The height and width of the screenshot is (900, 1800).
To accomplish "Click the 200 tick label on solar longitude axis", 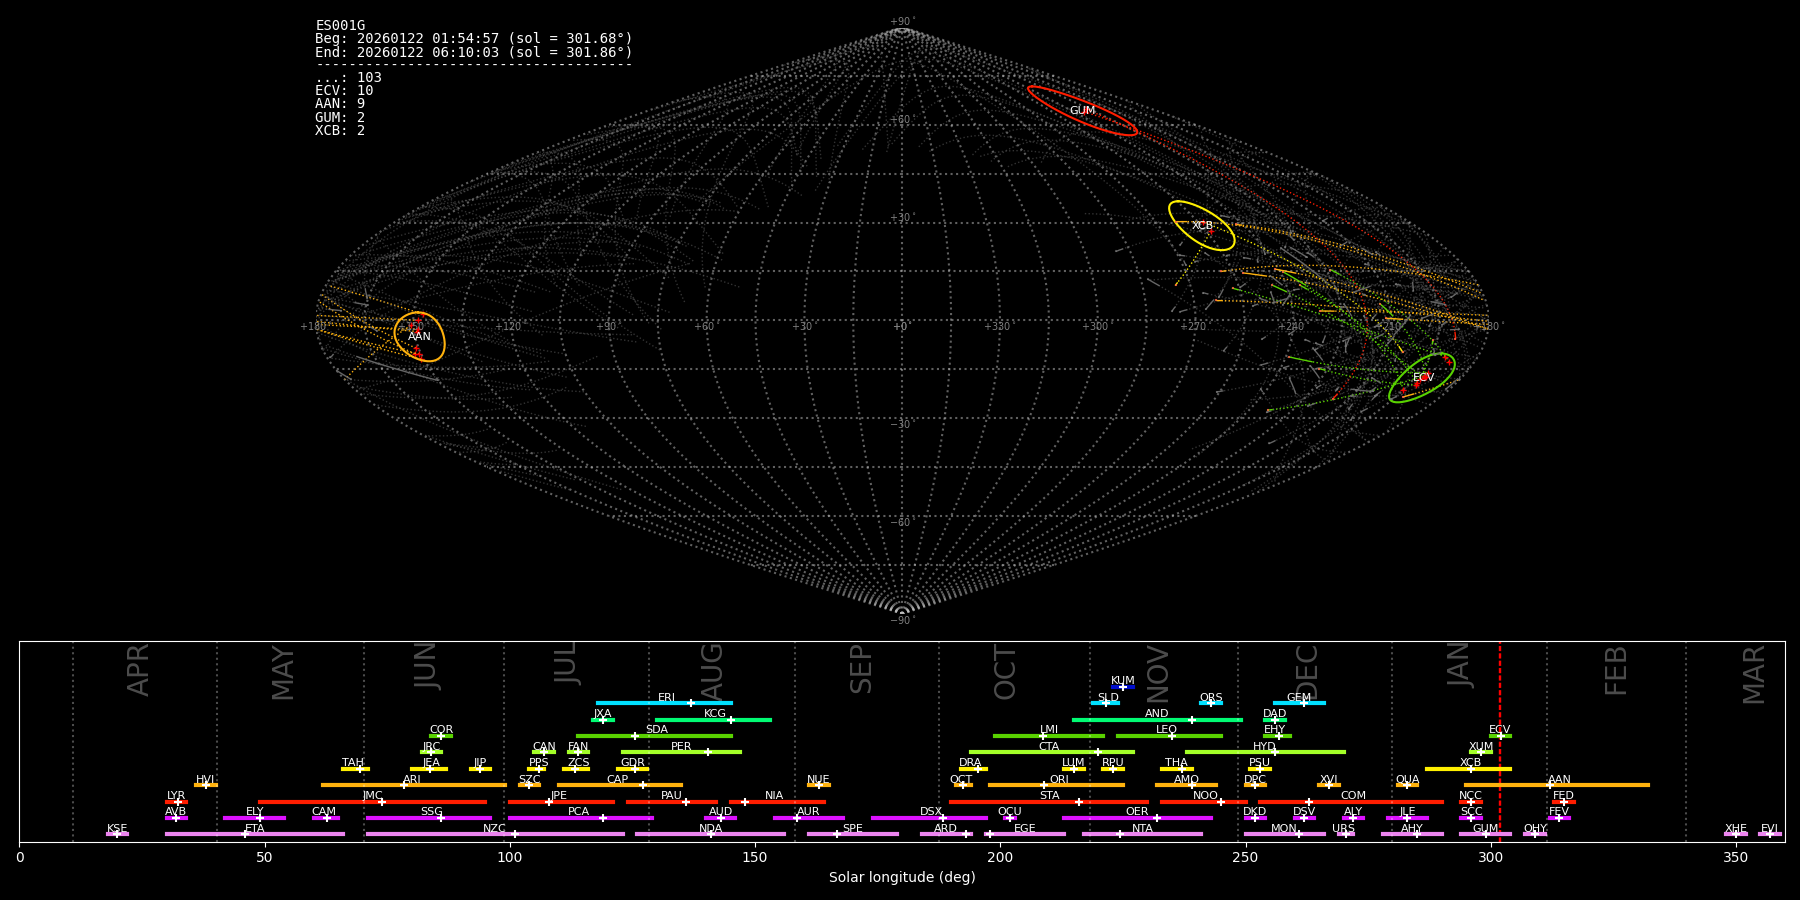I will [1000, 858].
